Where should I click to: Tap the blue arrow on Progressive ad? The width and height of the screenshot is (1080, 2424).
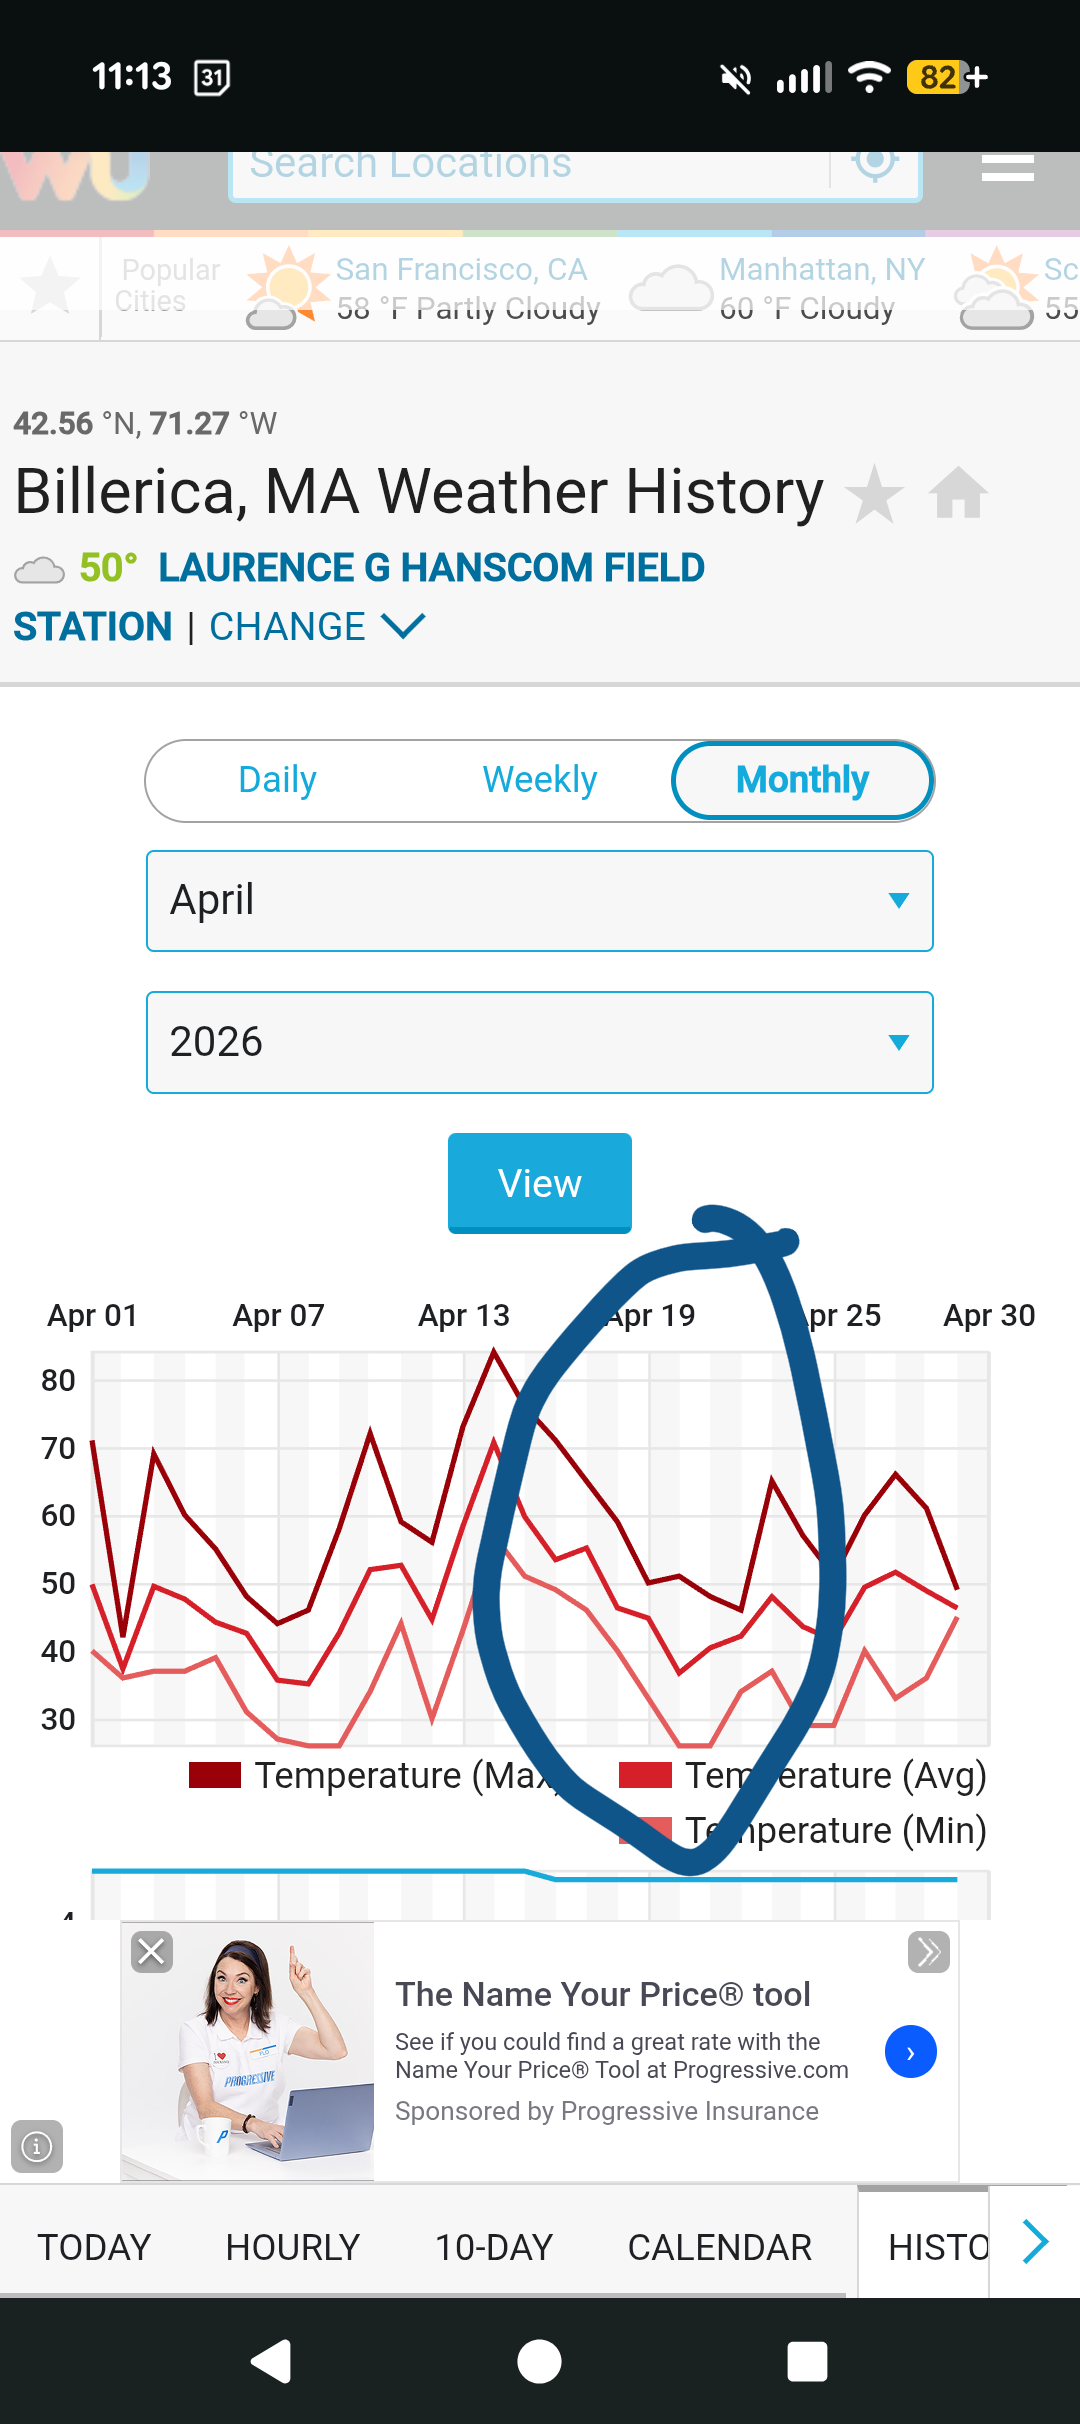tap(910, 2052)
